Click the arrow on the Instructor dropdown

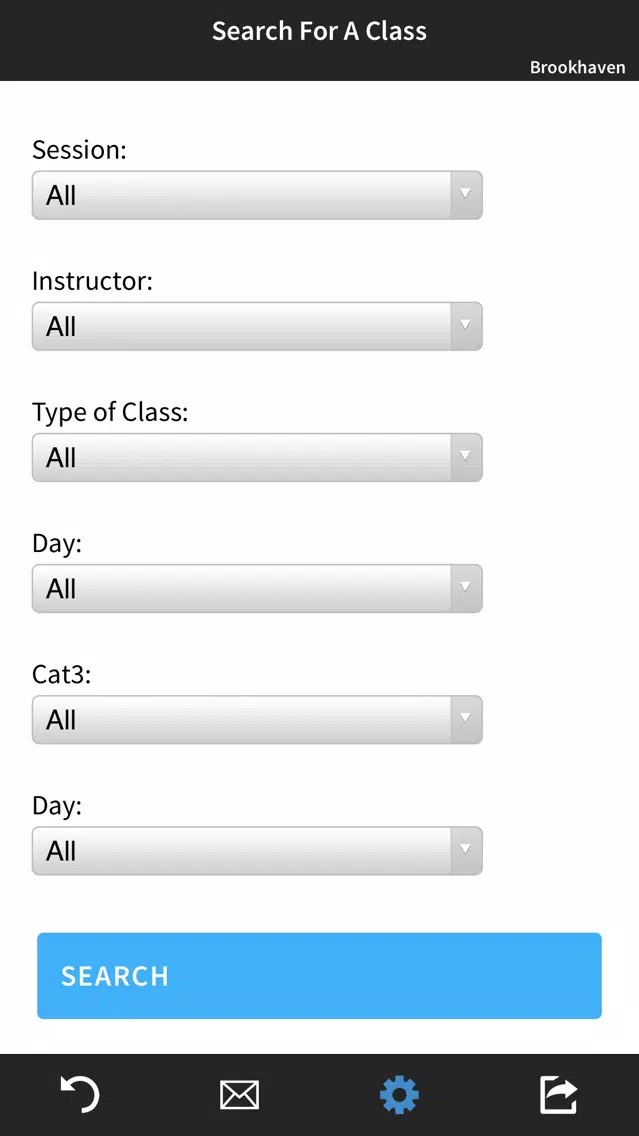(x=466, y=326)
